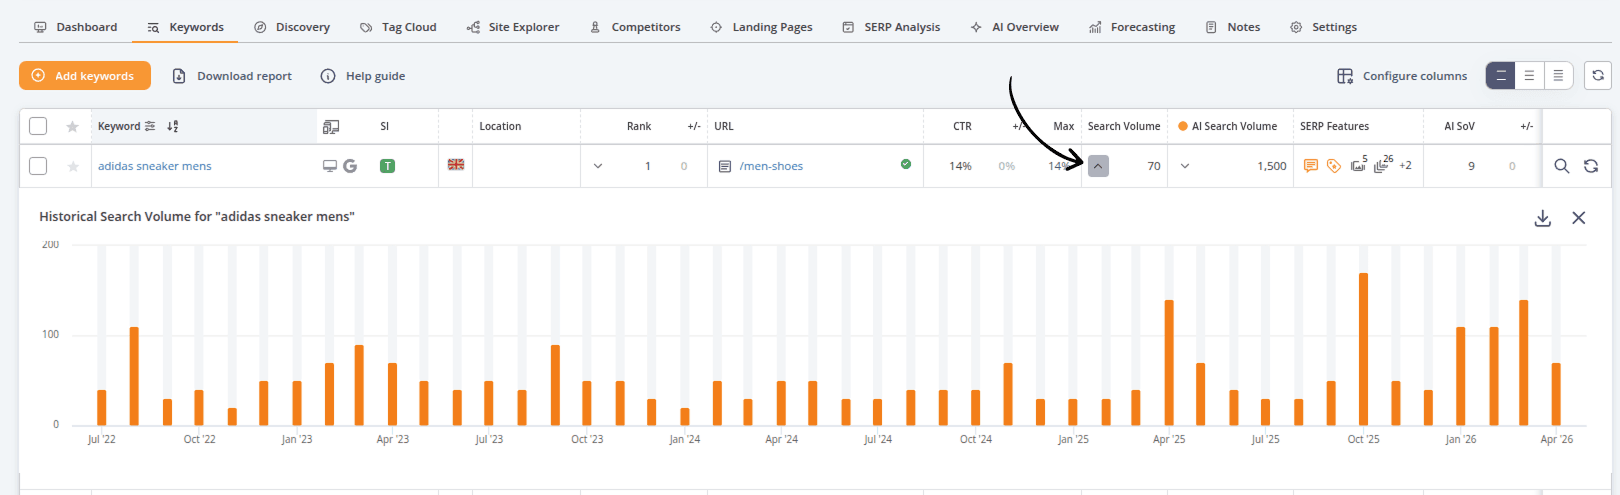
Task: Click the magnifier icon for the keyword row
Action: [x=1562, y=166]
